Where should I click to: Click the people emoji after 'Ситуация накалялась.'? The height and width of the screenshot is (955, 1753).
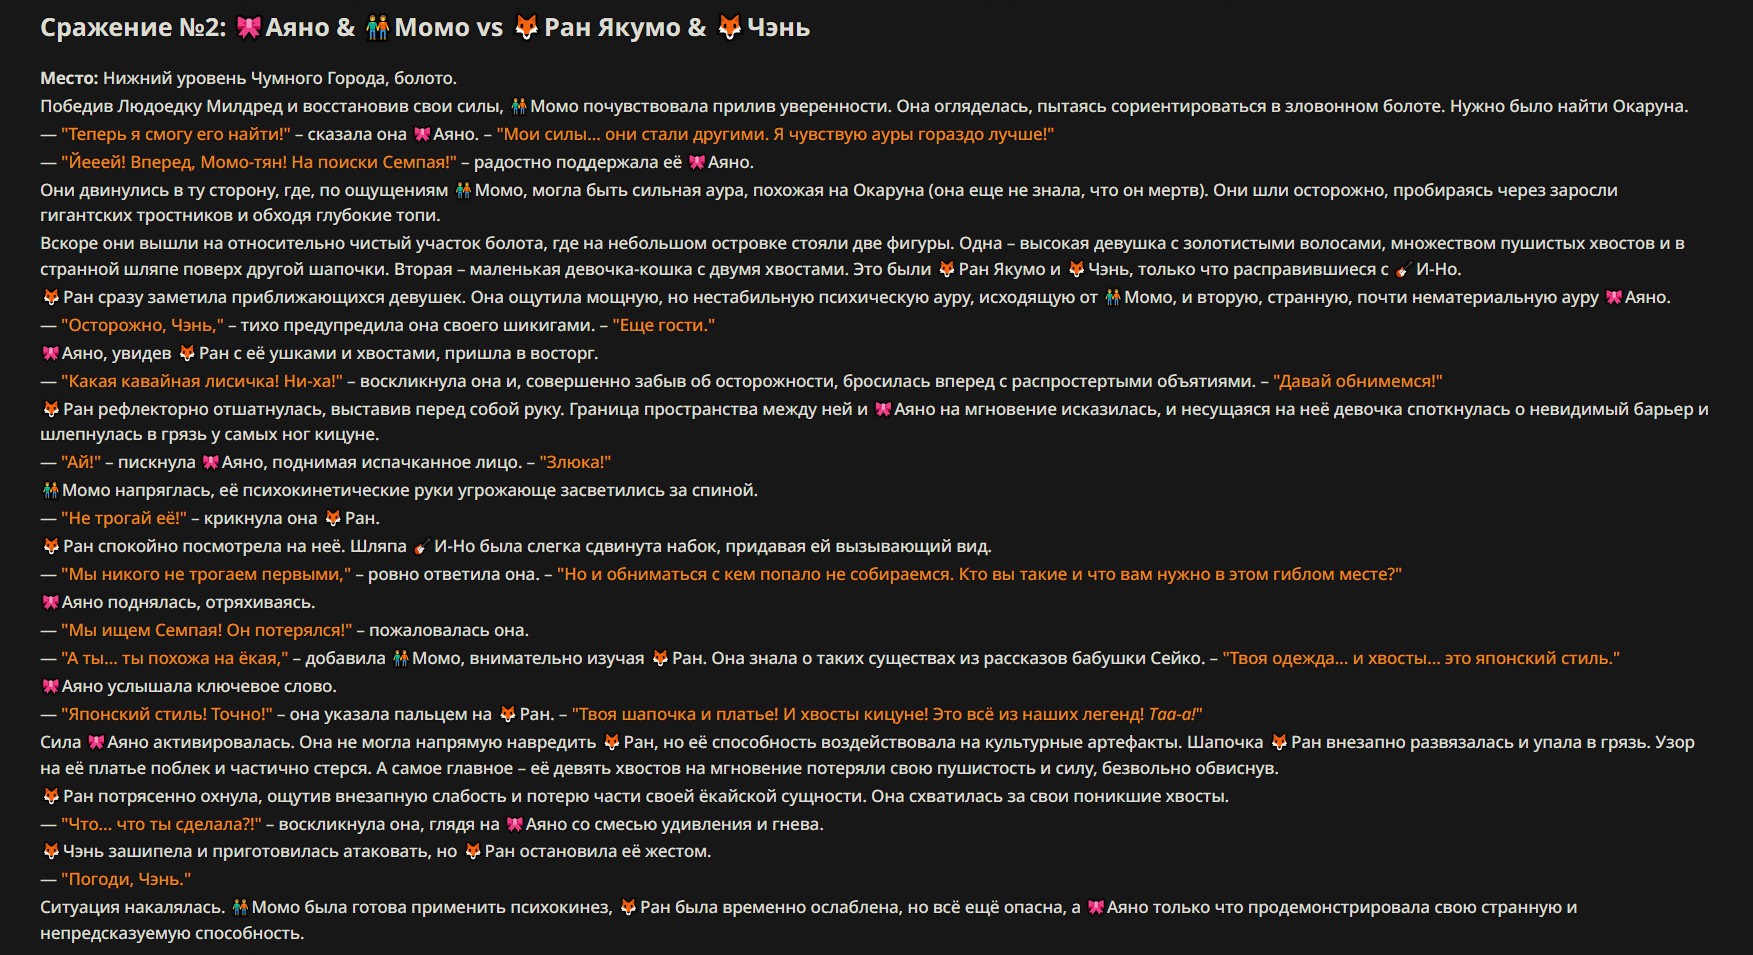pyautogui.click(x=240, y=907)
